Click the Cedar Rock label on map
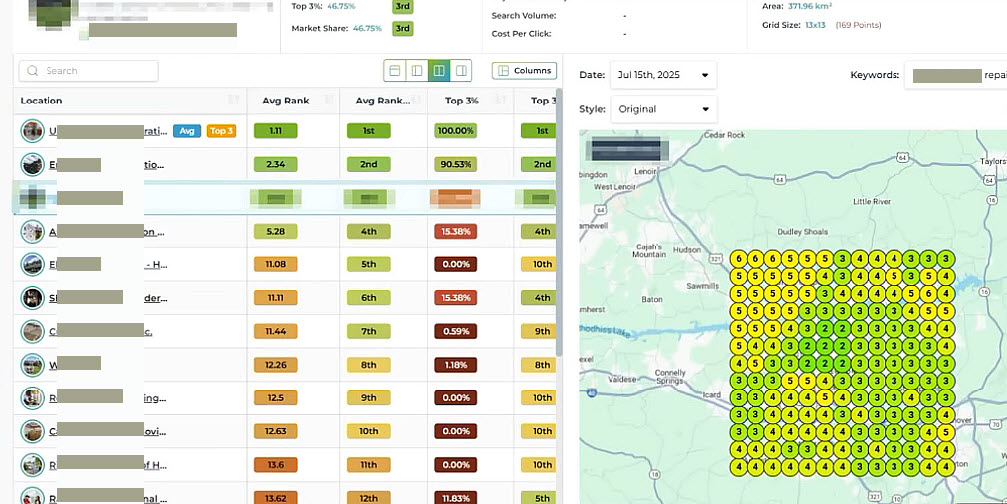This screenshot has width=1007, height=504. click(724, 135)
